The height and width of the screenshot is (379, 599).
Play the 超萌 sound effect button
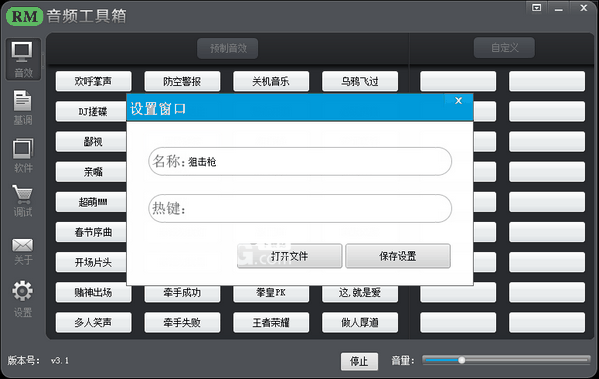[91, 202]
